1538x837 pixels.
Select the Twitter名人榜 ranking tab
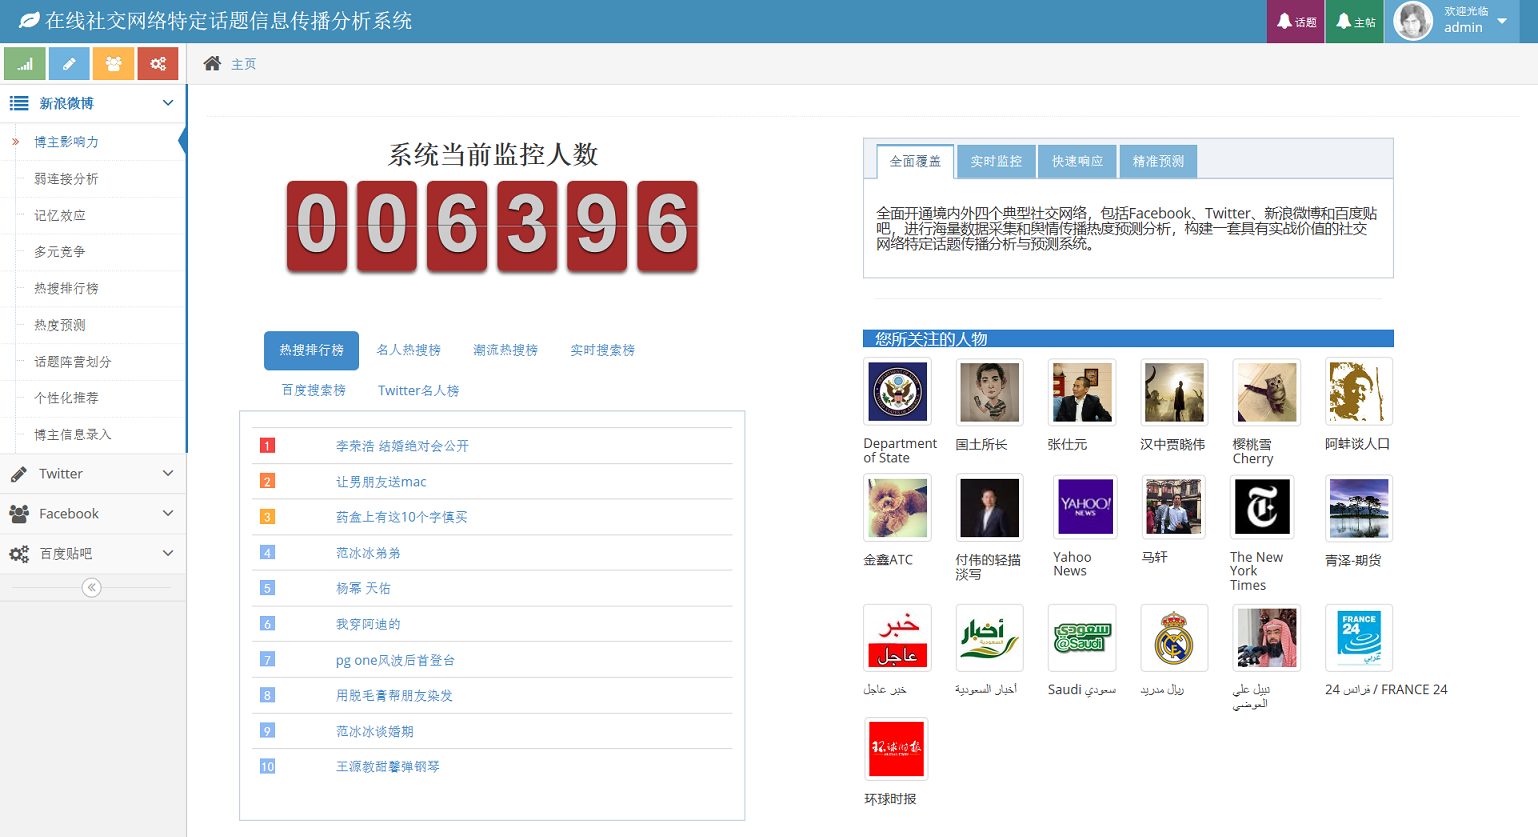418,391
